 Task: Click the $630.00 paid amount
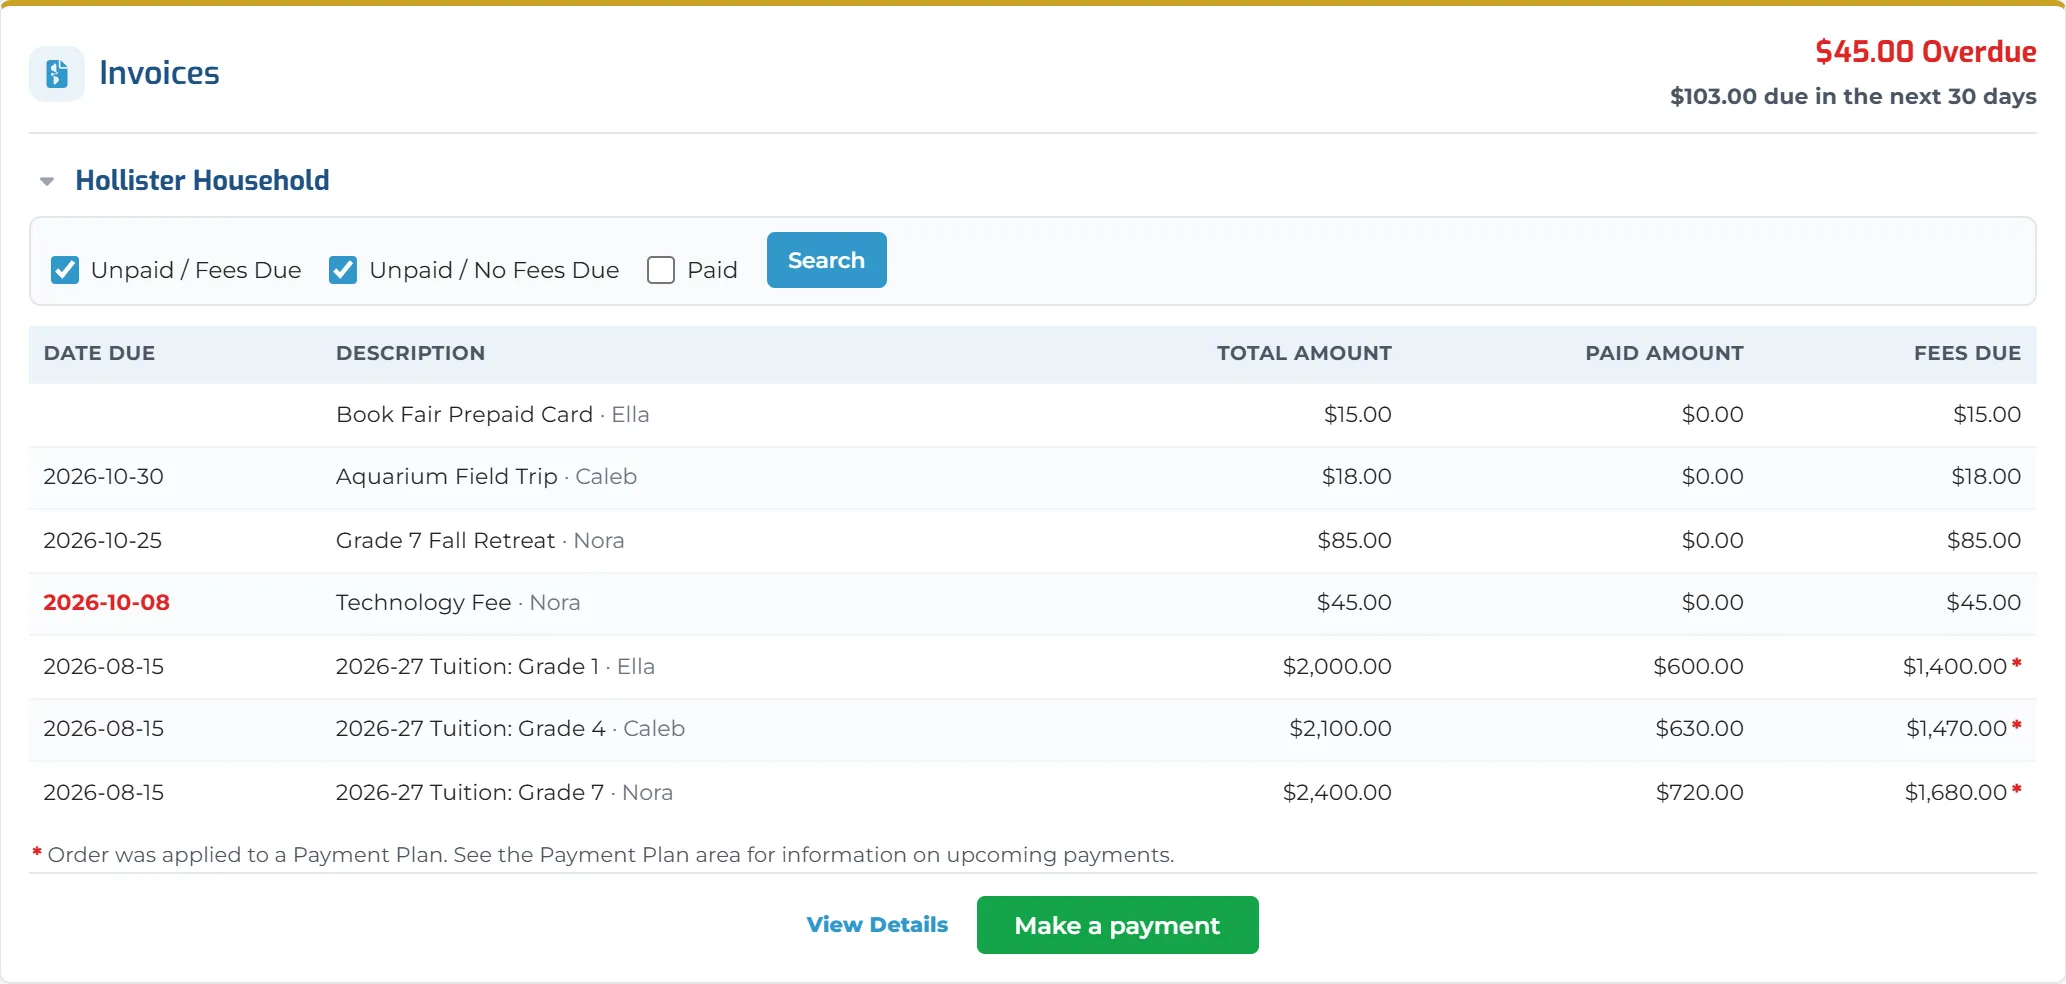1699,729
